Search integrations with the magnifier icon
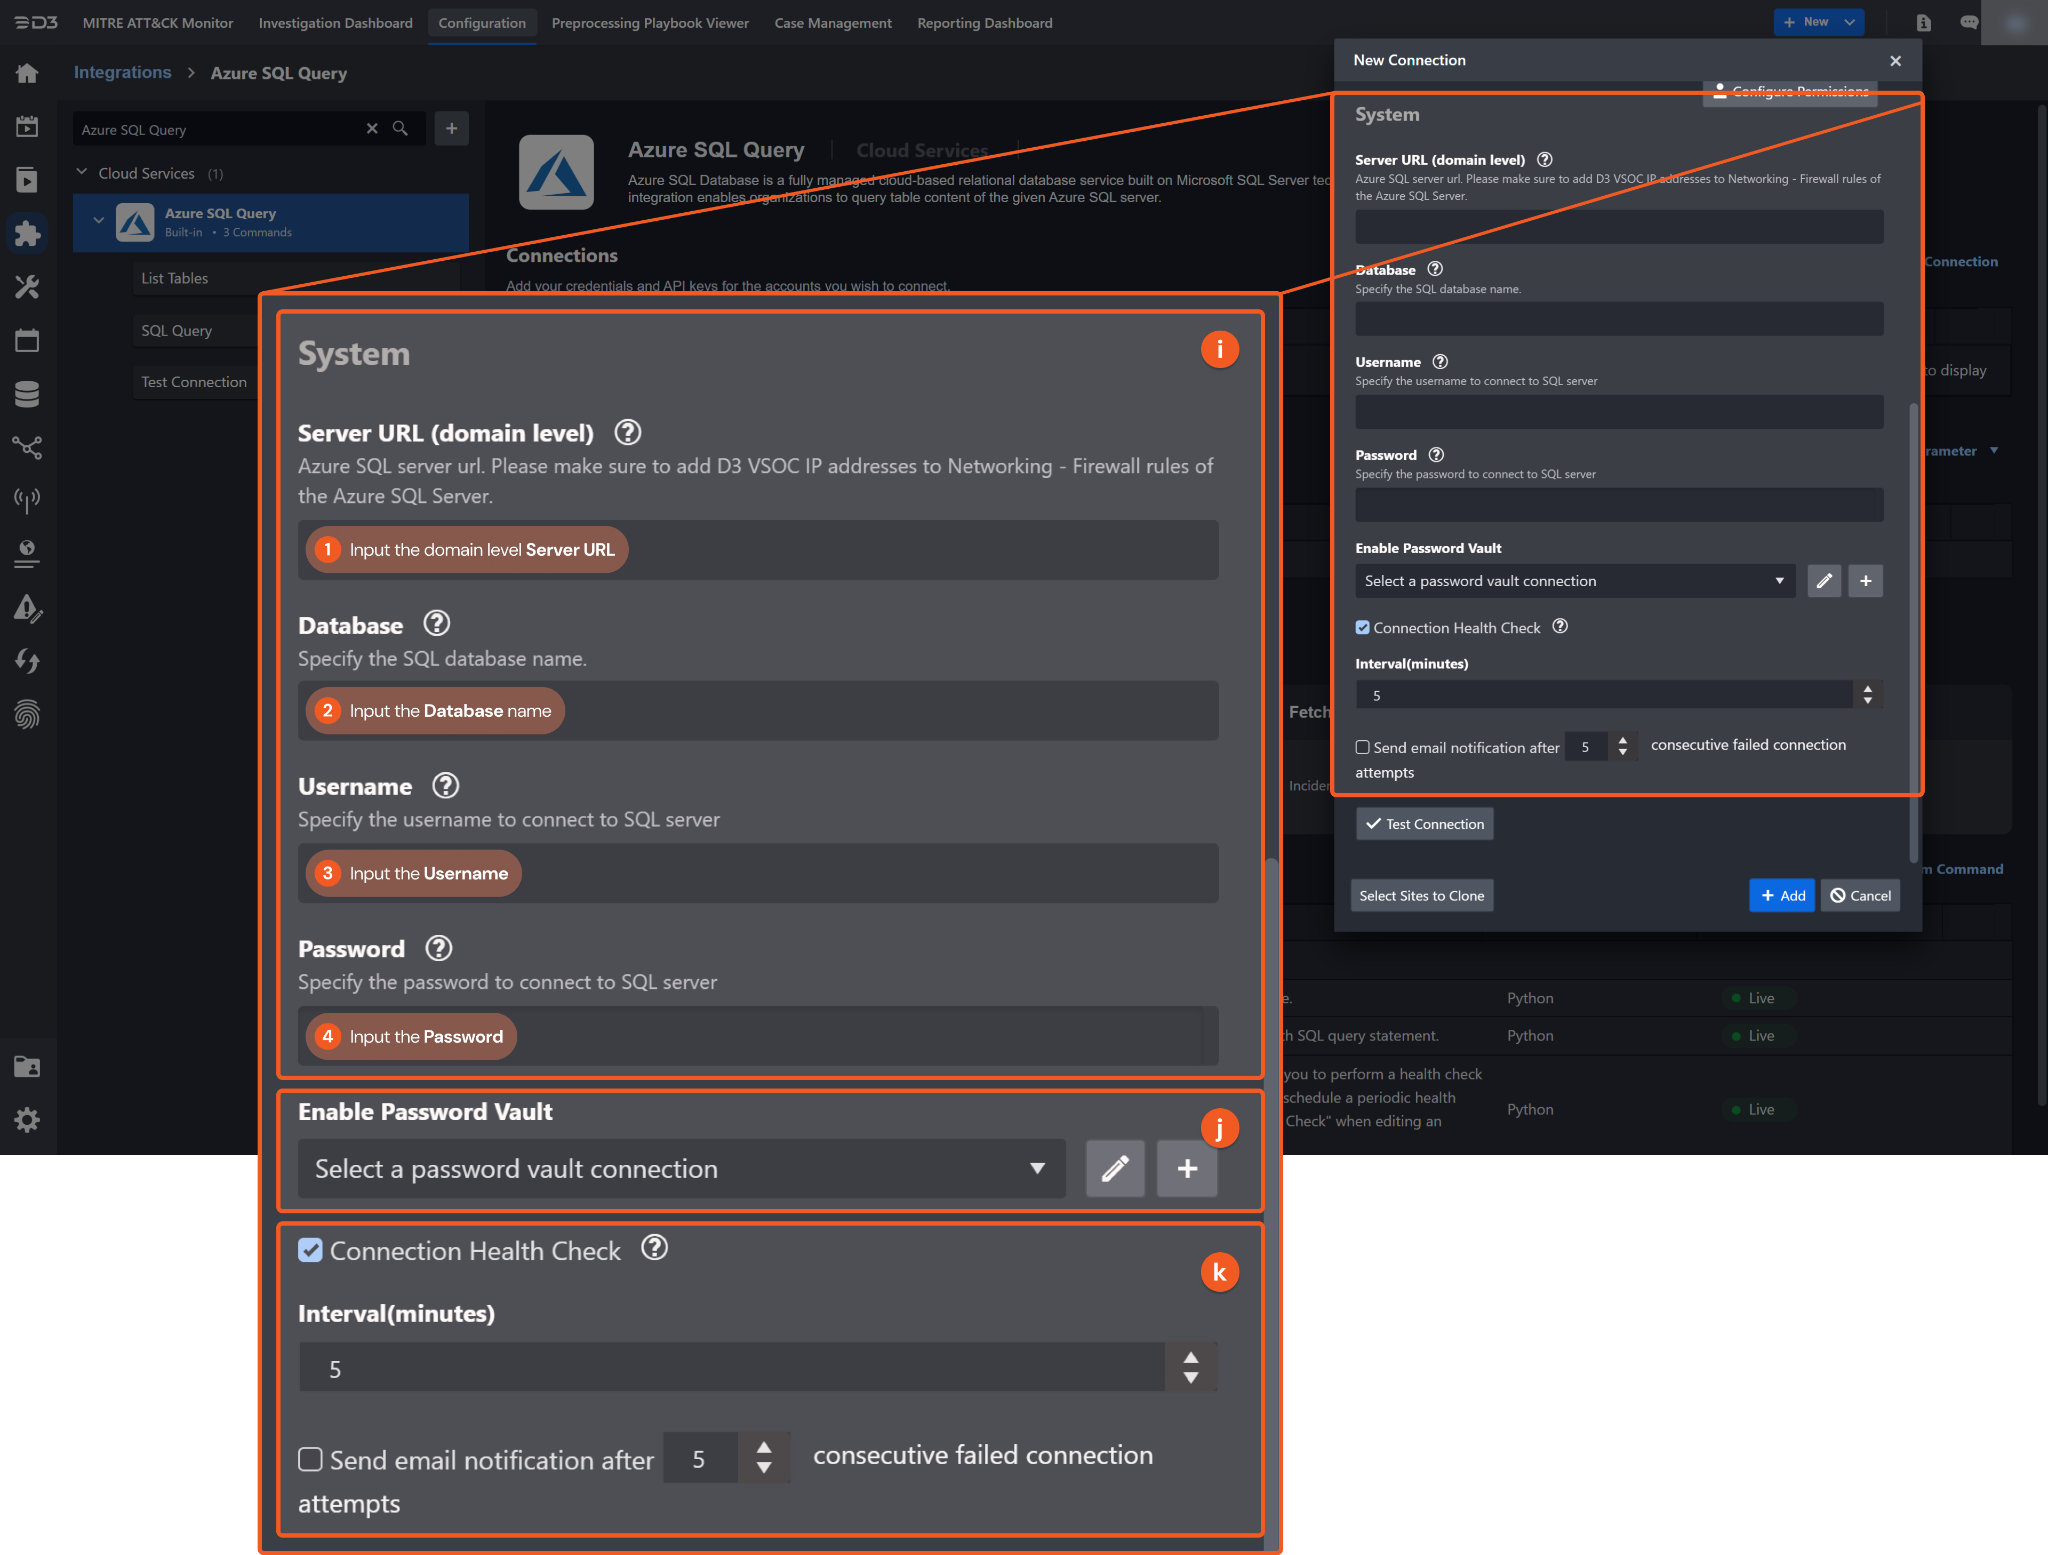The width and height of the screenshot is (2048, 1555). click(400, 129)
